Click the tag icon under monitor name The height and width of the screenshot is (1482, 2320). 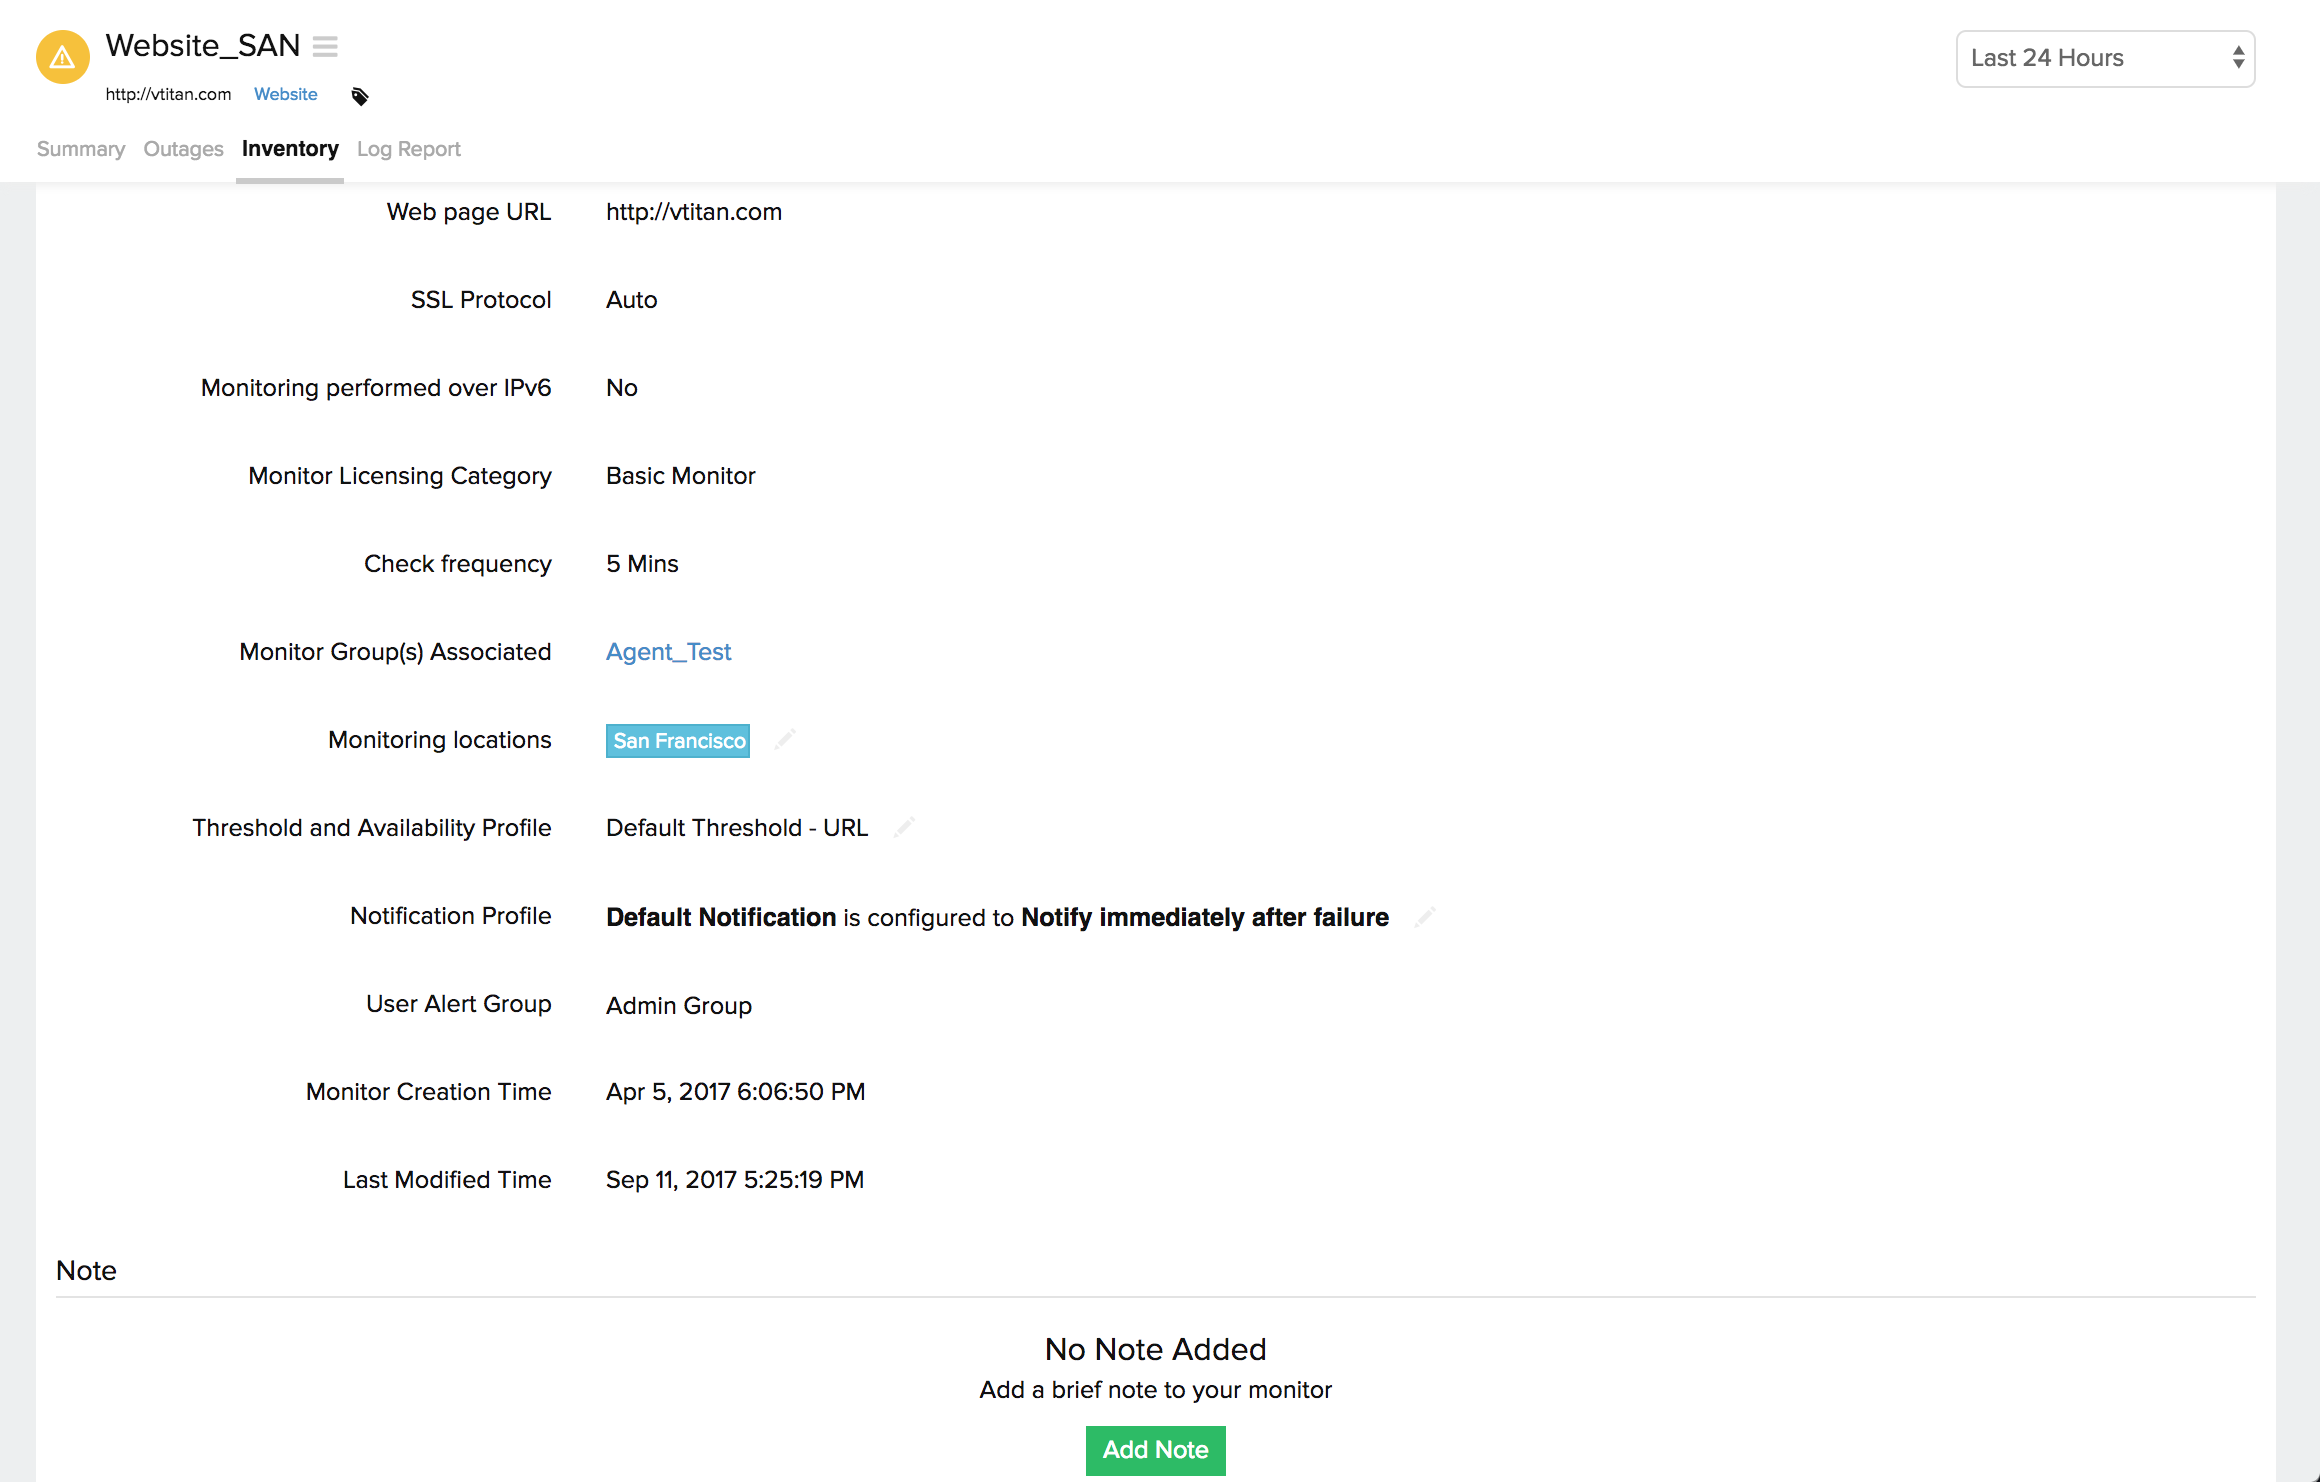pyautogui.click(x=360, y=96)
